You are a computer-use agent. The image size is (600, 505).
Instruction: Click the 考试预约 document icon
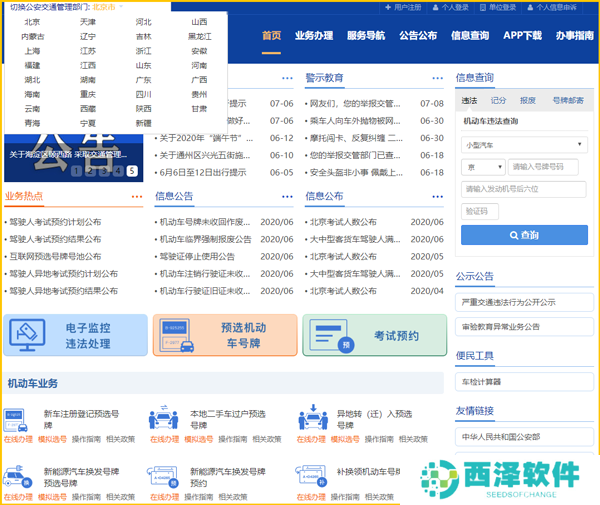click(331, 336)
